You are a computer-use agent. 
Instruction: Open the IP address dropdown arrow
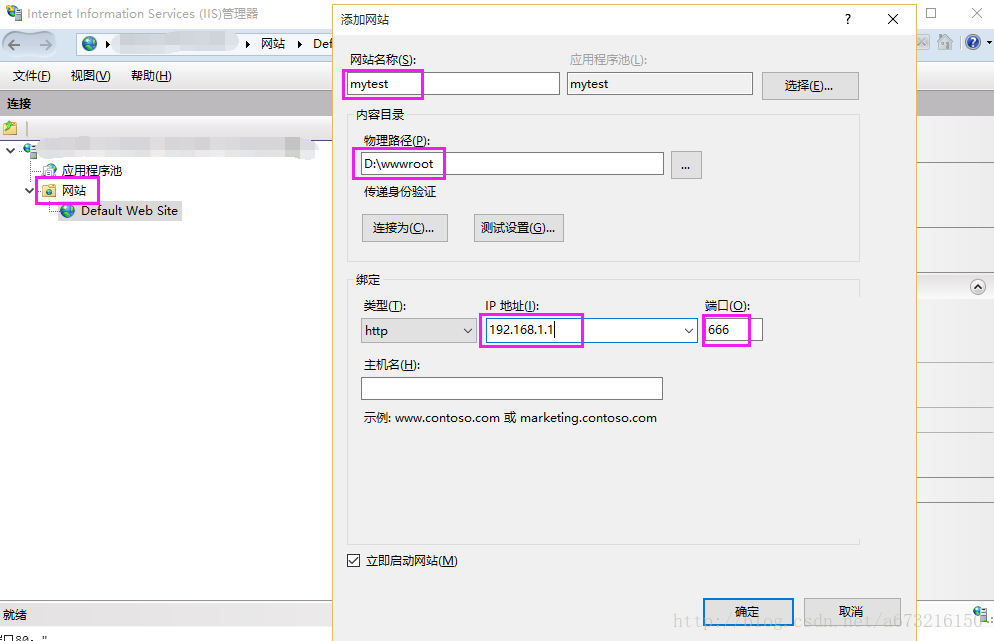tap(688, 331)
